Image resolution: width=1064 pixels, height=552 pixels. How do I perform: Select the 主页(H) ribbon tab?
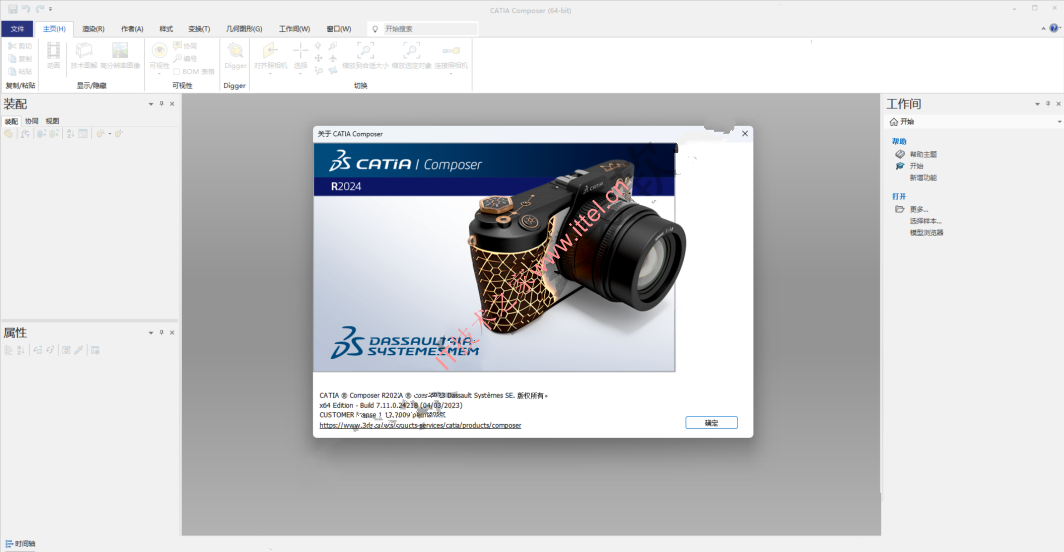click(54, 29)
